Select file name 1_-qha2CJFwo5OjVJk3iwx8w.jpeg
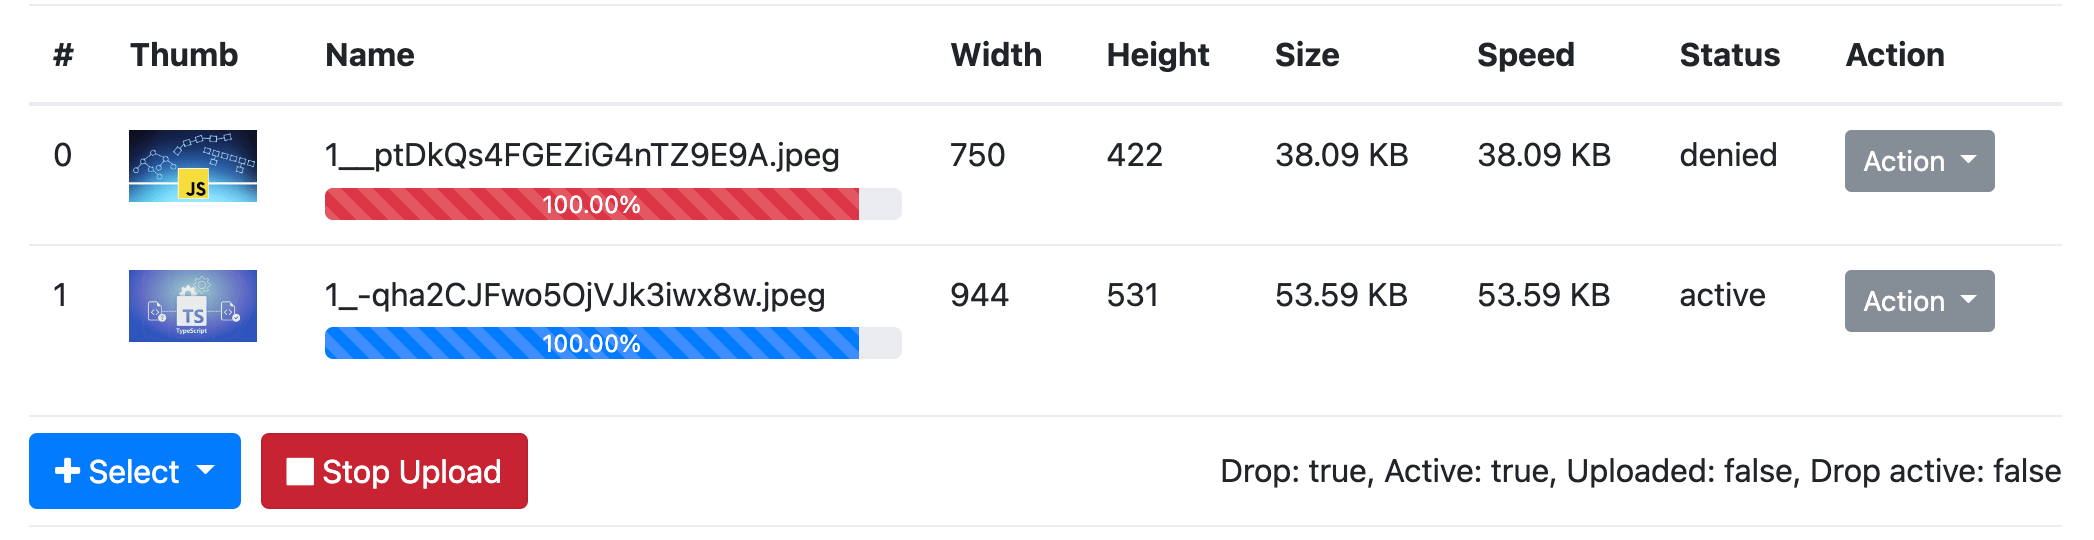Image resolution: width=2094 pixels, height=540 pixels. tap(575, 295)
